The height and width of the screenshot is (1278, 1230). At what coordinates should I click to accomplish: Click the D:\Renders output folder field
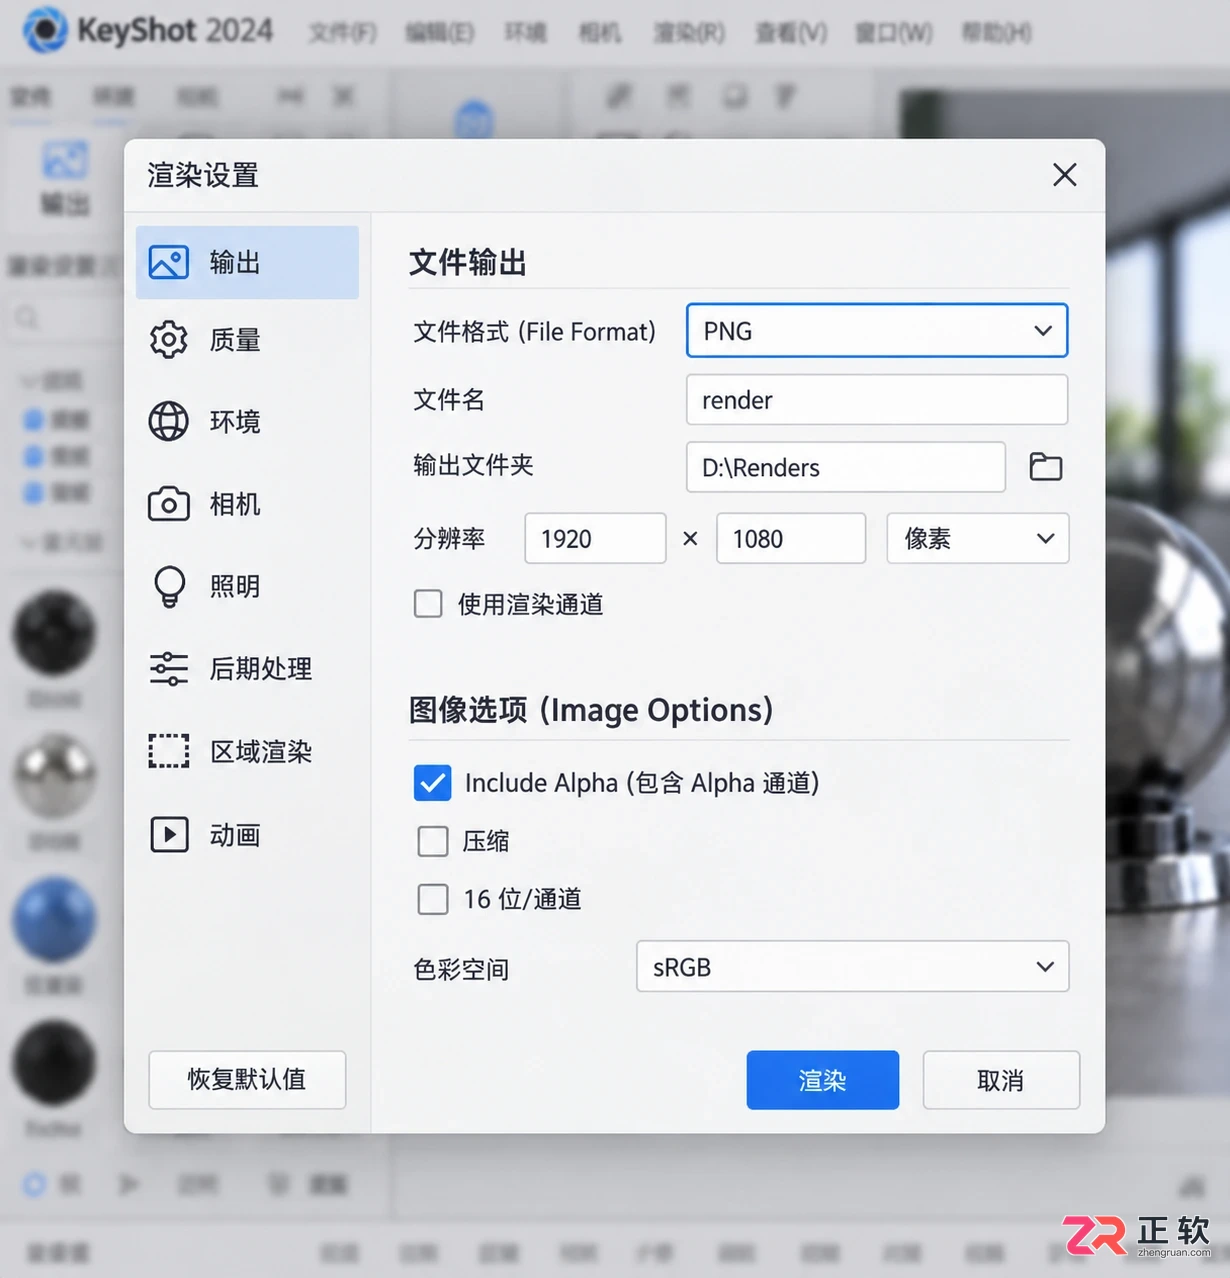[x=846, y=467]
